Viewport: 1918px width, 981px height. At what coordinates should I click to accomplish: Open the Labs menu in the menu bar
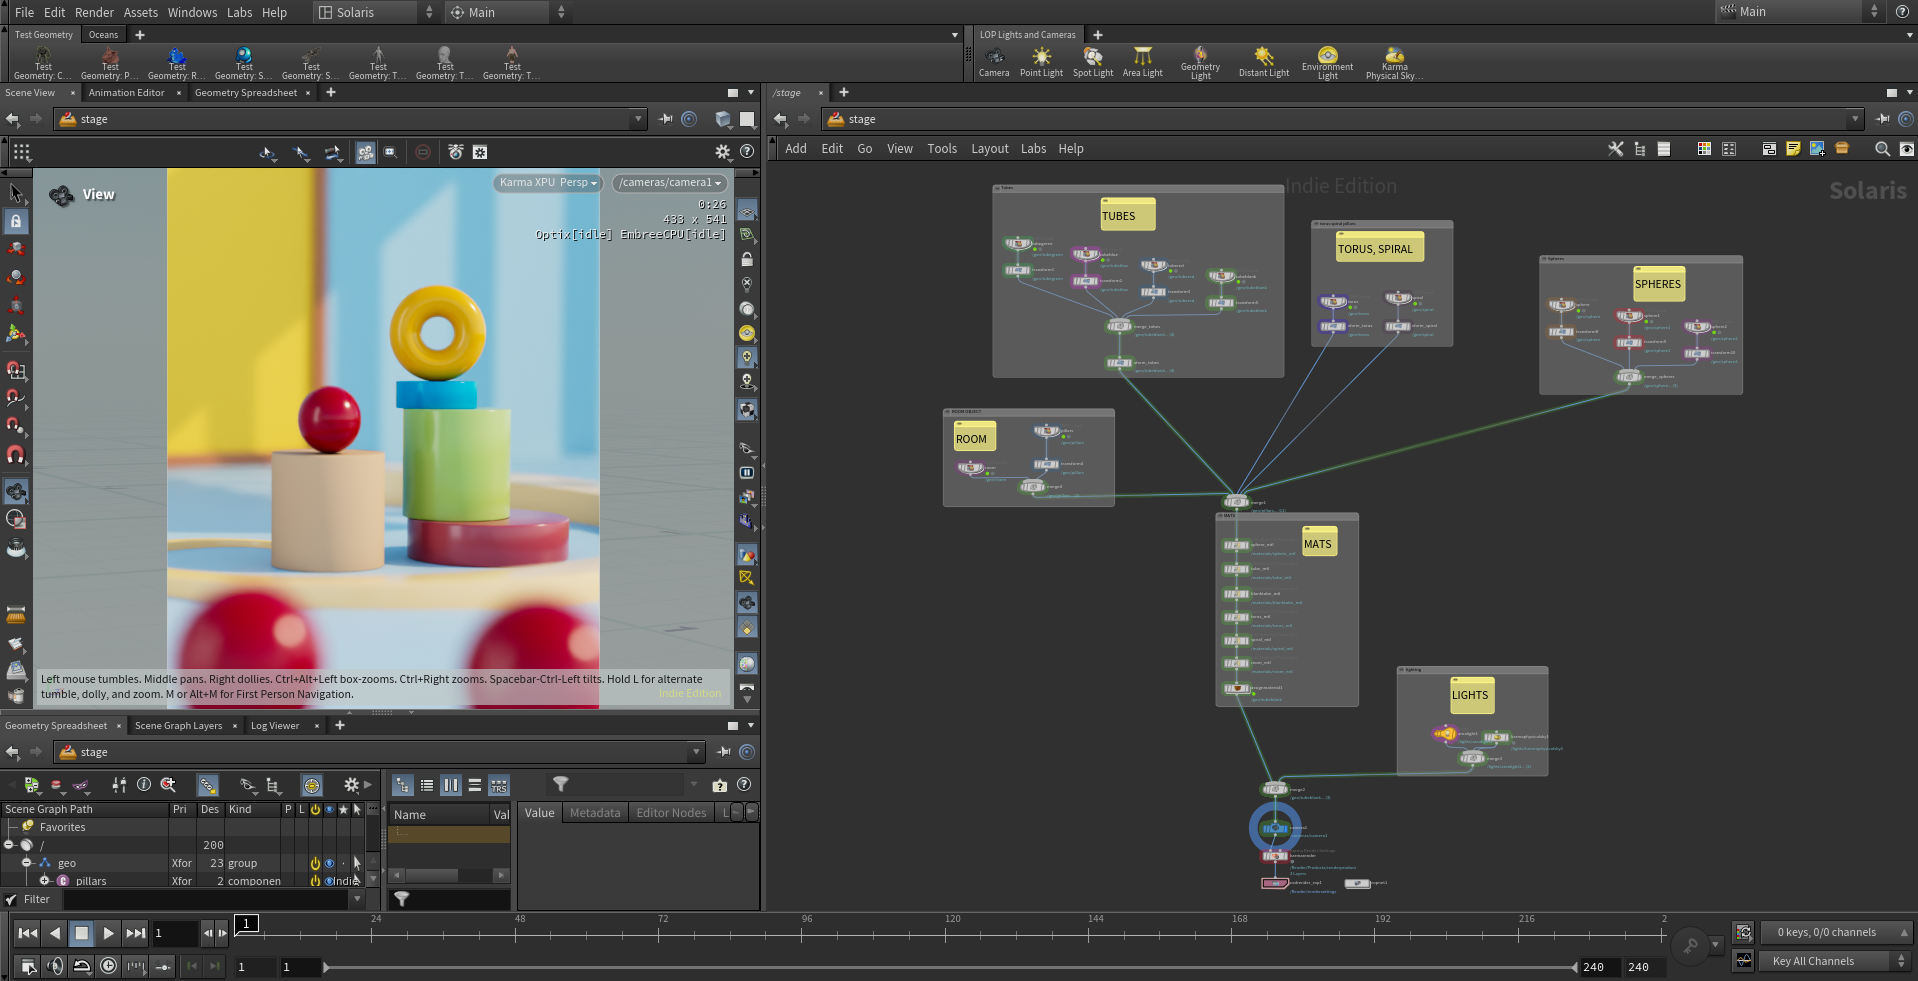point(239,12)
